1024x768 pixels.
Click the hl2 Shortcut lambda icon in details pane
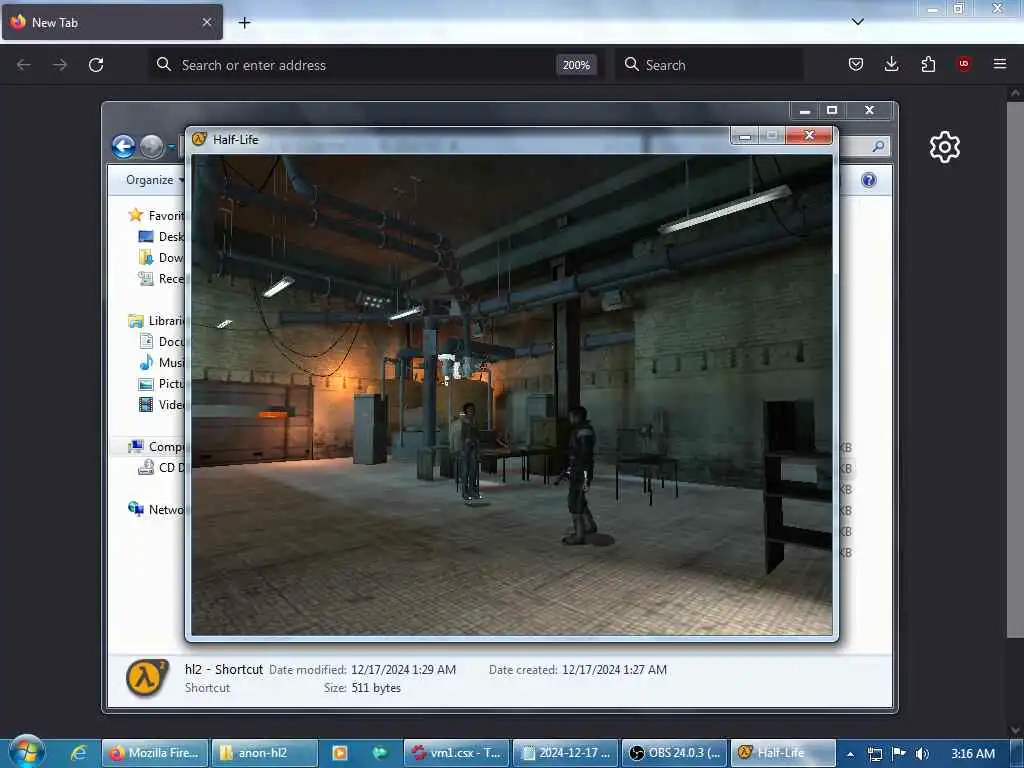(147, 678)
